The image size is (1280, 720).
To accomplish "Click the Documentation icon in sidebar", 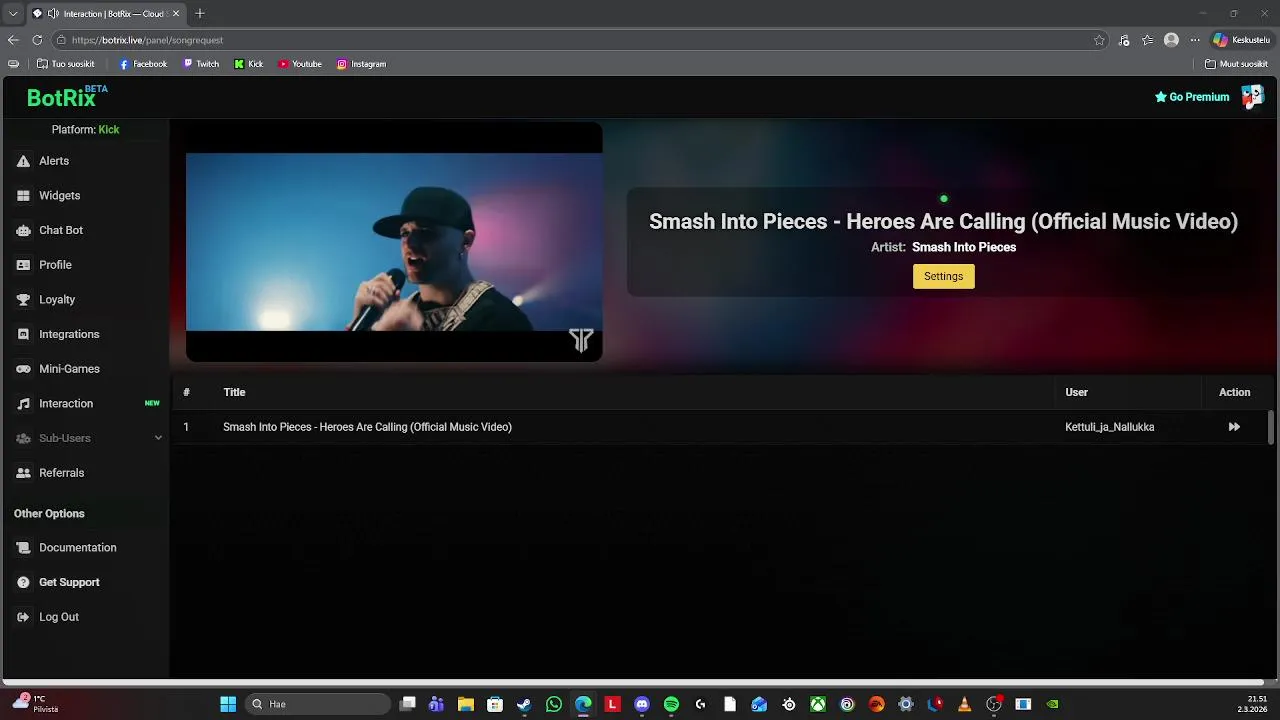I will click(23, 548).
